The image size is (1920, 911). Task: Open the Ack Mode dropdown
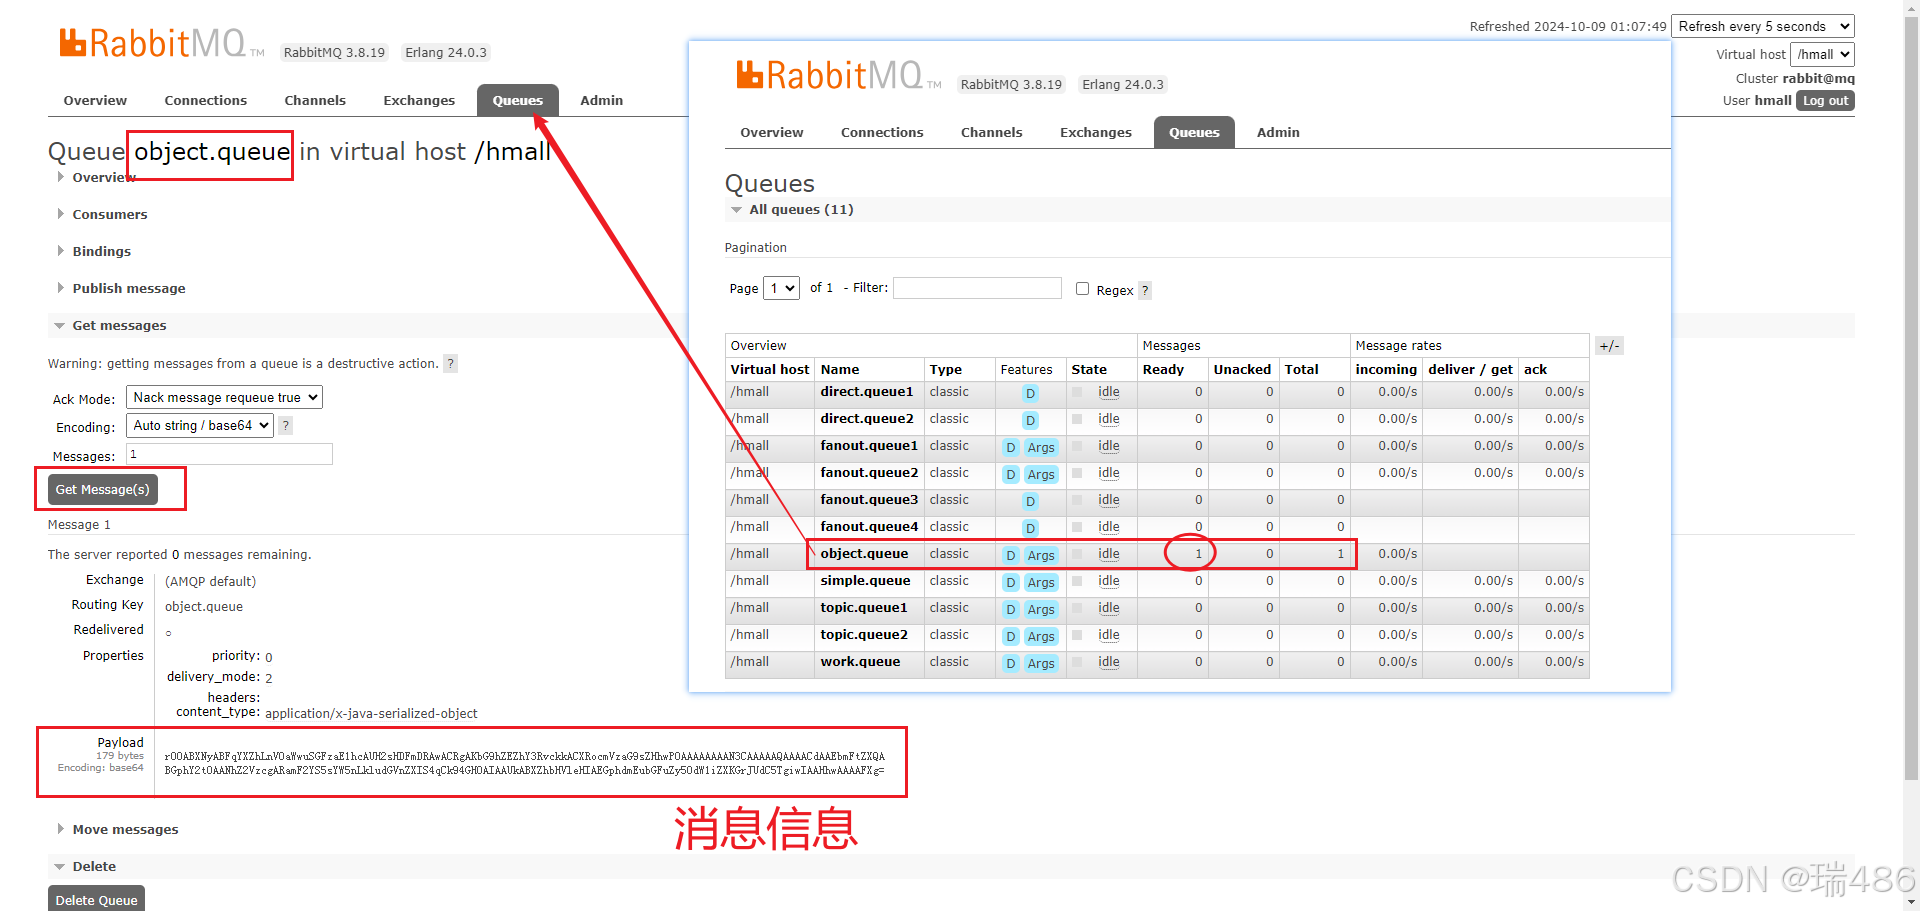point(224,398)
